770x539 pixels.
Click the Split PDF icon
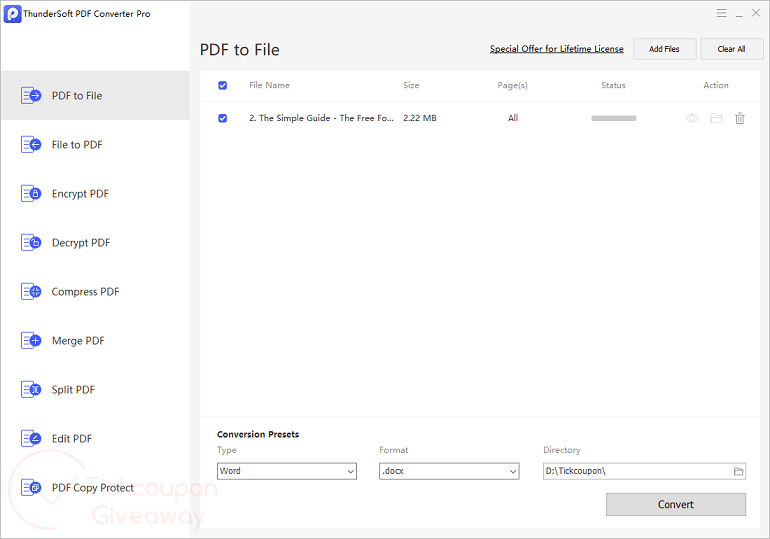[31, 389]
